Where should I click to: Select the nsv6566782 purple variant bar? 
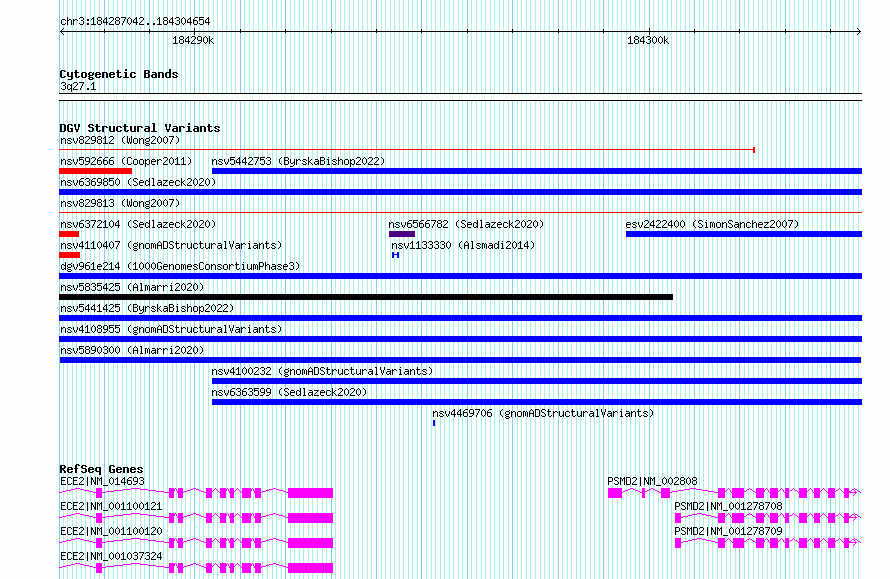point(402,234)
